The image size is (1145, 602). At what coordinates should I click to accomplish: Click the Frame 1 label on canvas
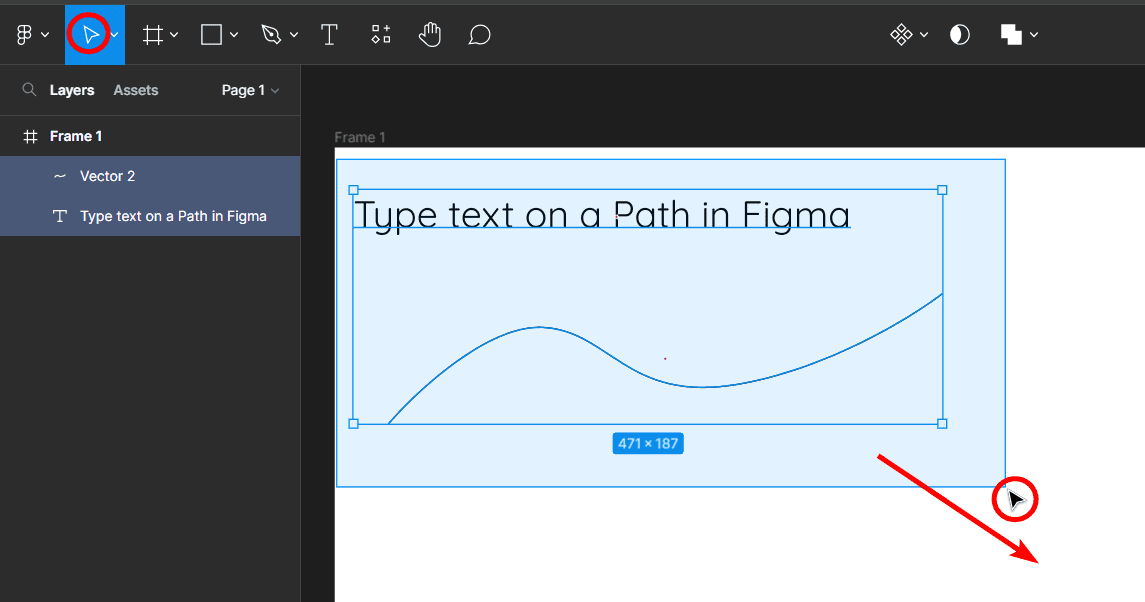tap(360, 137)
